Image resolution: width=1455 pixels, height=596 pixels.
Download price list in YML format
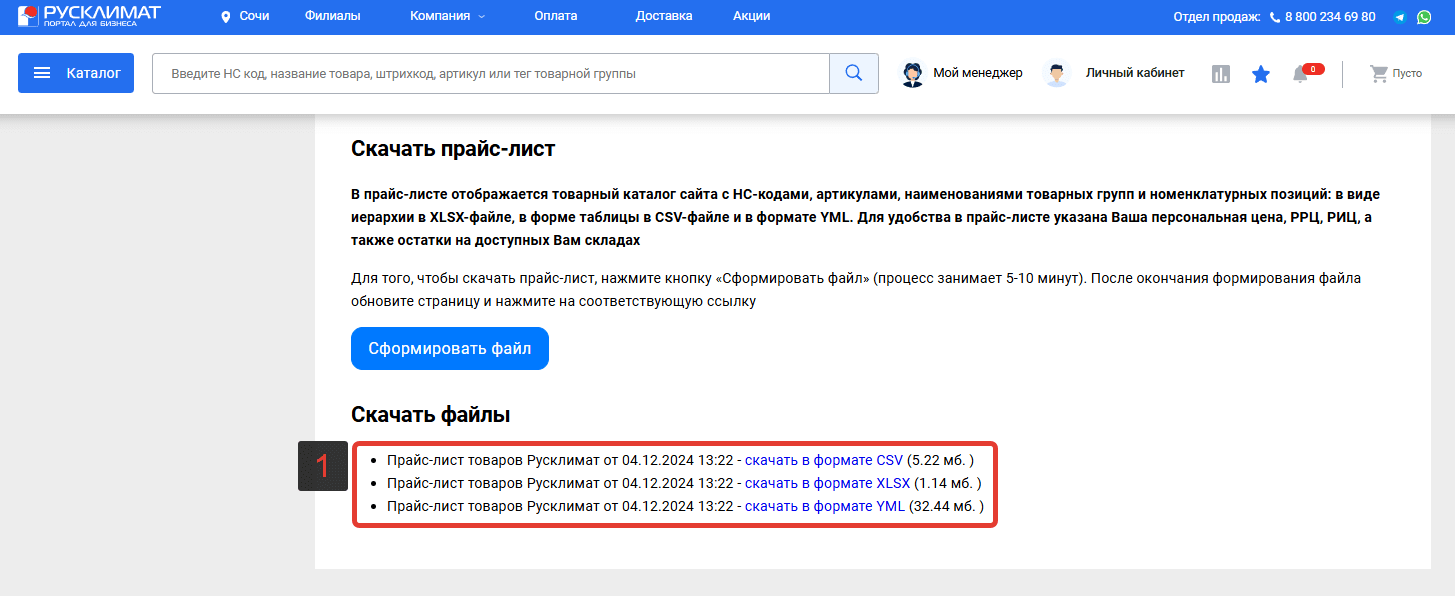(x=825, y=506)
